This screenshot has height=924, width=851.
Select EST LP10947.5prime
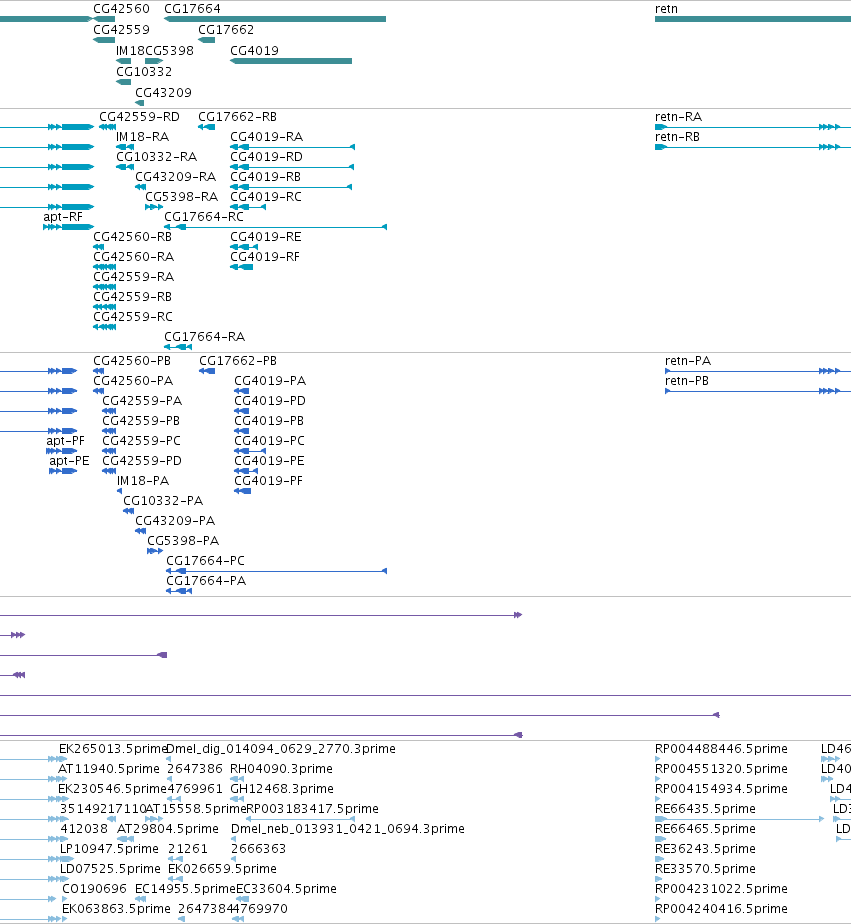(x=110, y=849)
